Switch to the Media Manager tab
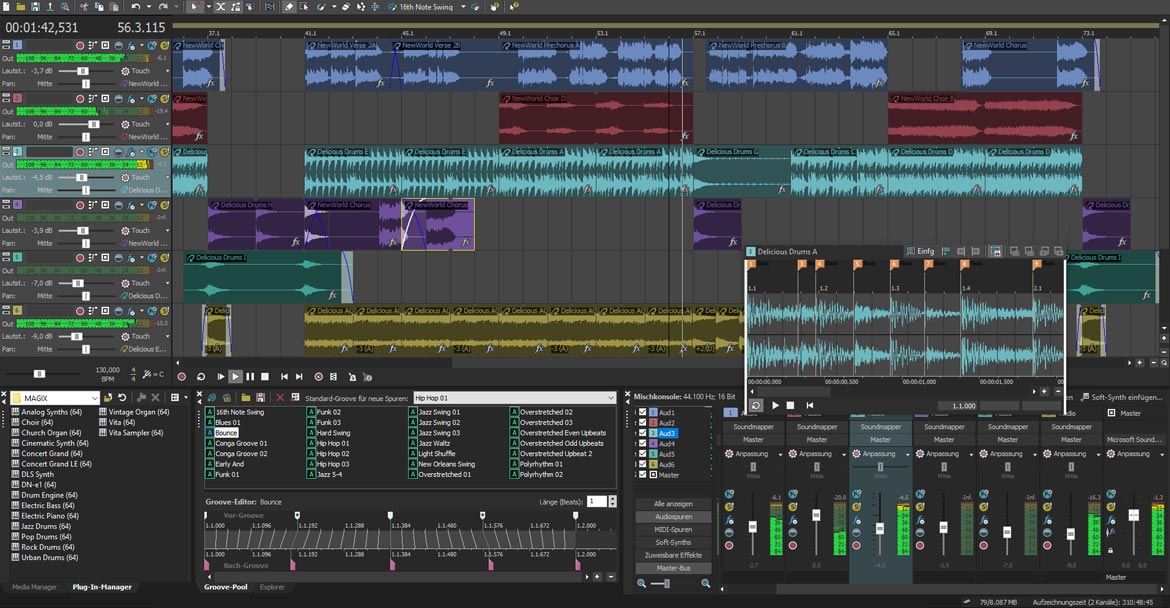The height and width of the screenshot is (608, 1170). pos(34,587)
